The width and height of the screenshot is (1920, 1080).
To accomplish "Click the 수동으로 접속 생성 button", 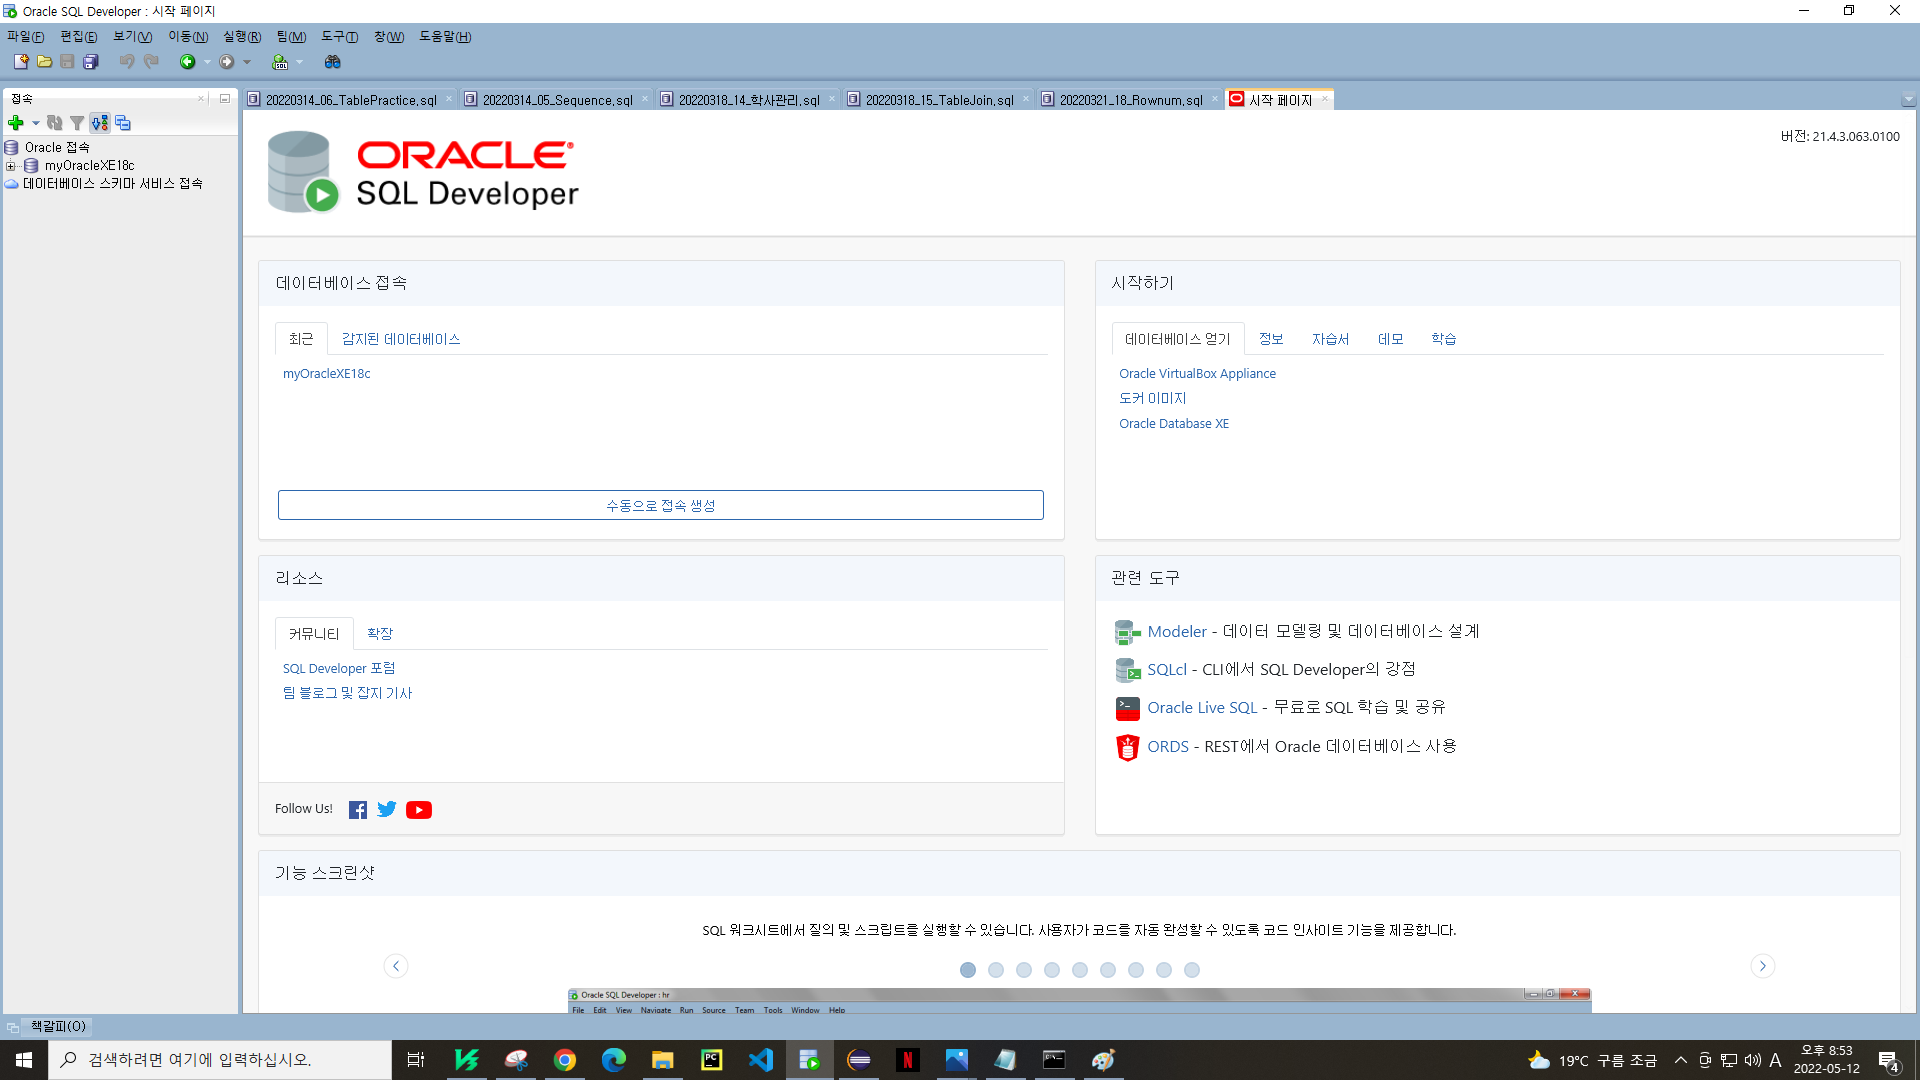I will 660,505.
